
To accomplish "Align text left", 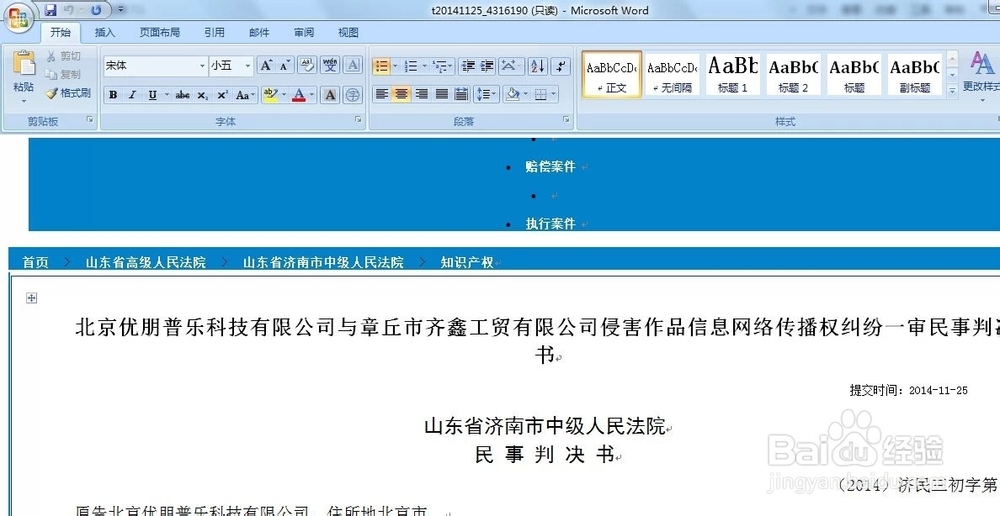I will 381,94.
